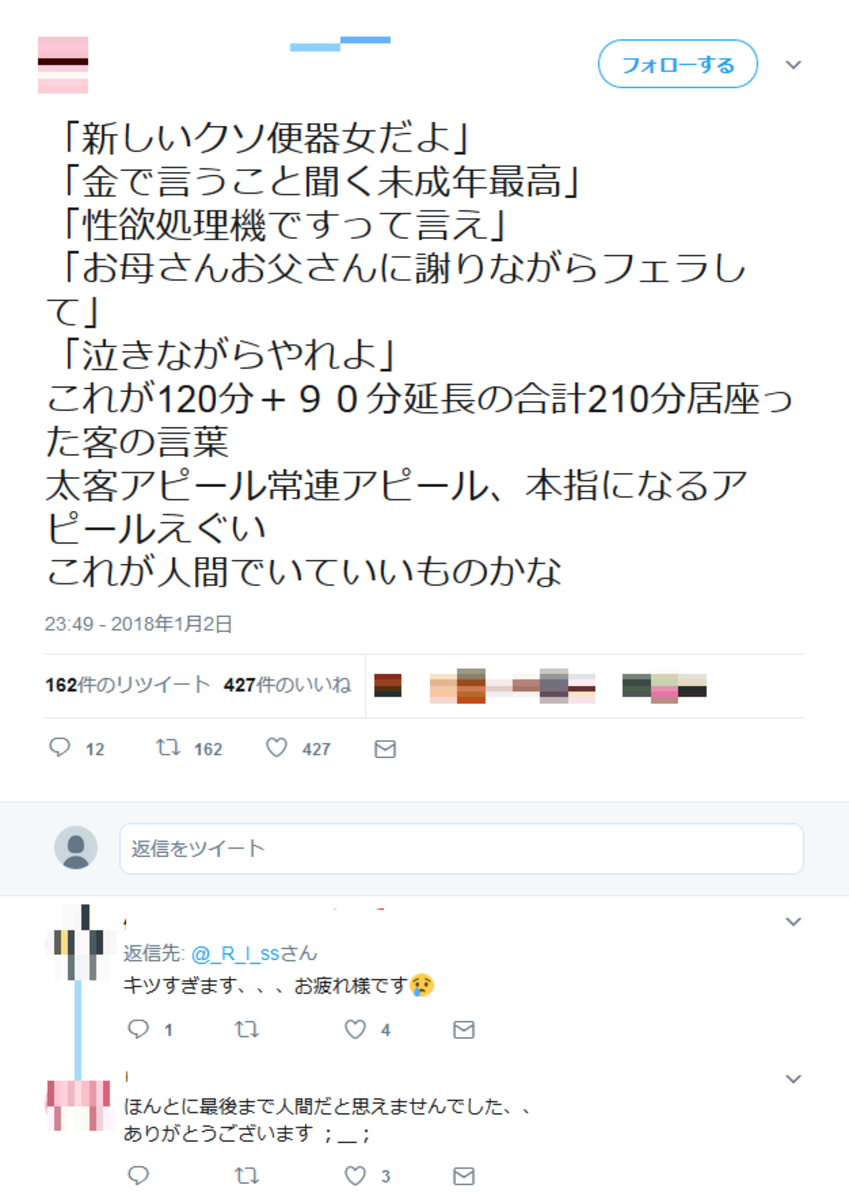849x1200 pixels.
Task: Click the reply icon on main tweet
Action: [x=60, y=747]
